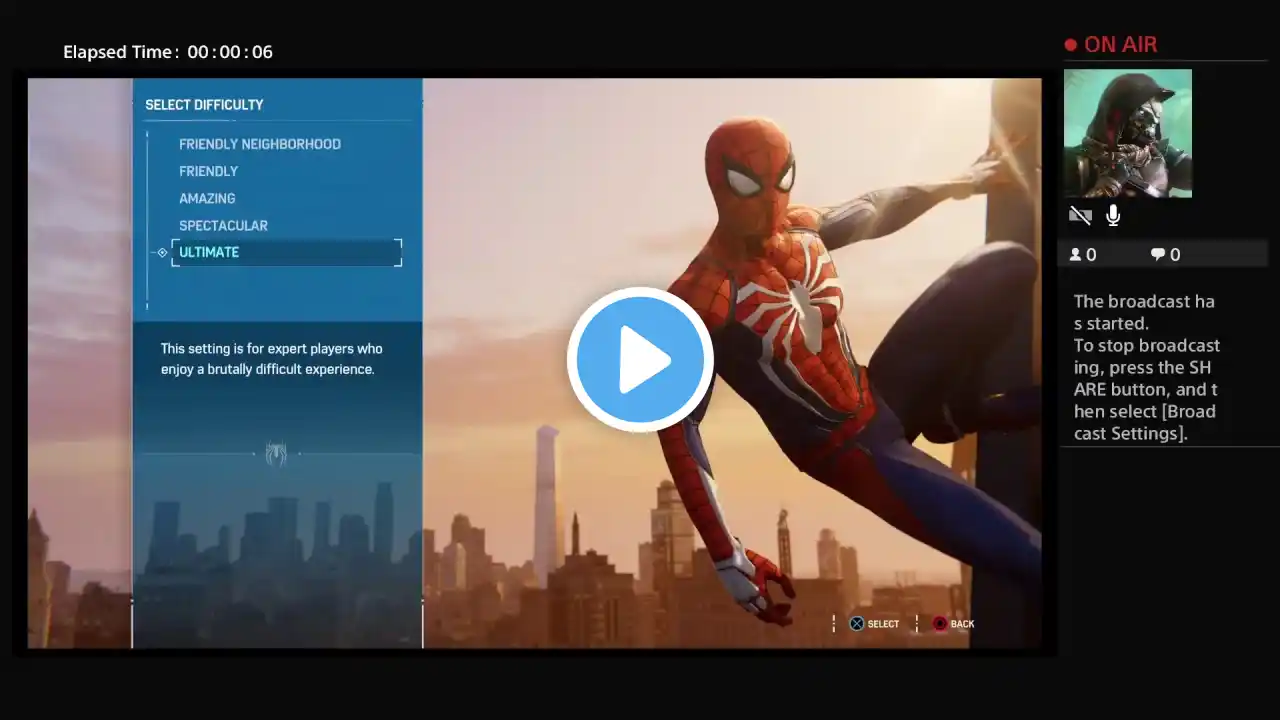Click the Elapsed Time counter

tap(168, 52)
